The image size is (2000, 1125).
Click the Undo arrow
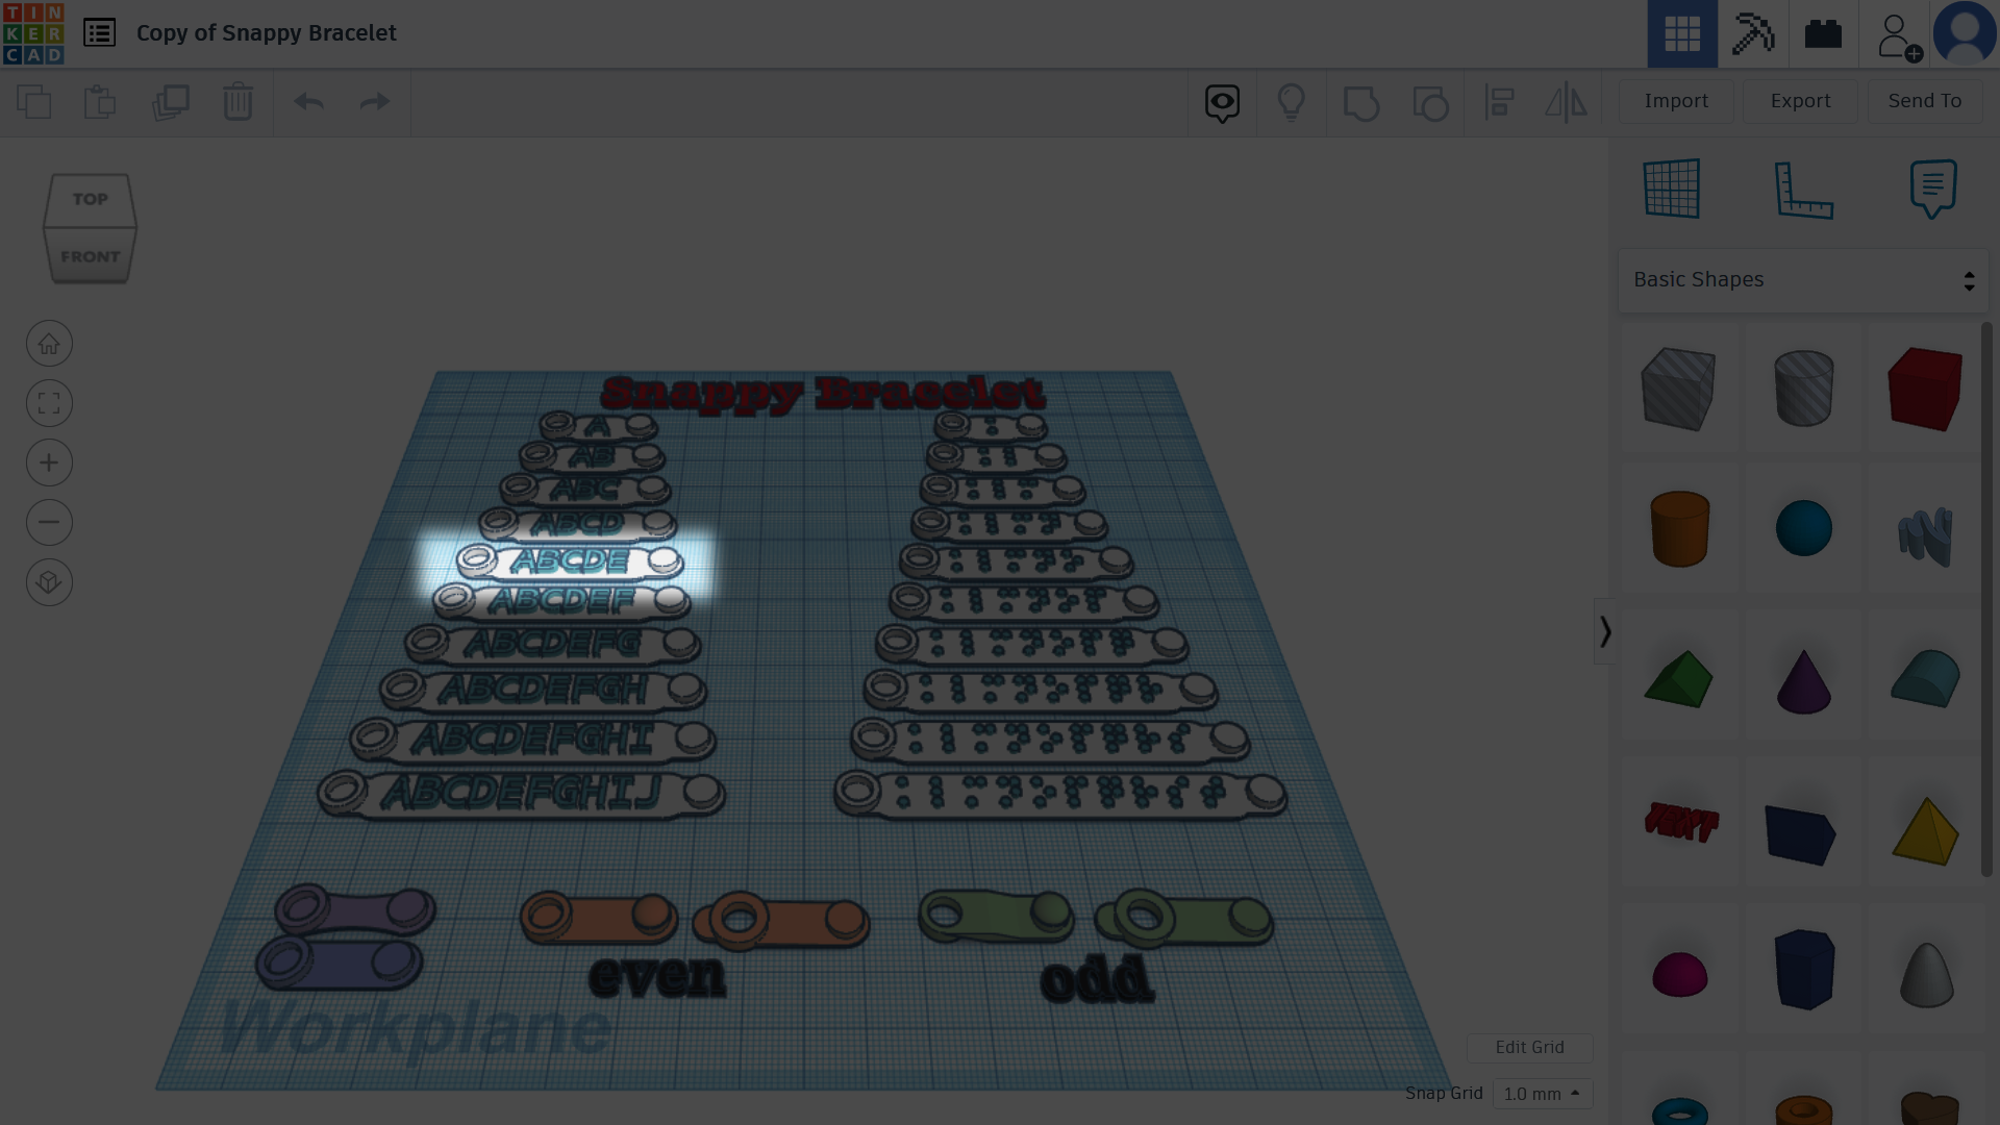(x=309, y=102)
